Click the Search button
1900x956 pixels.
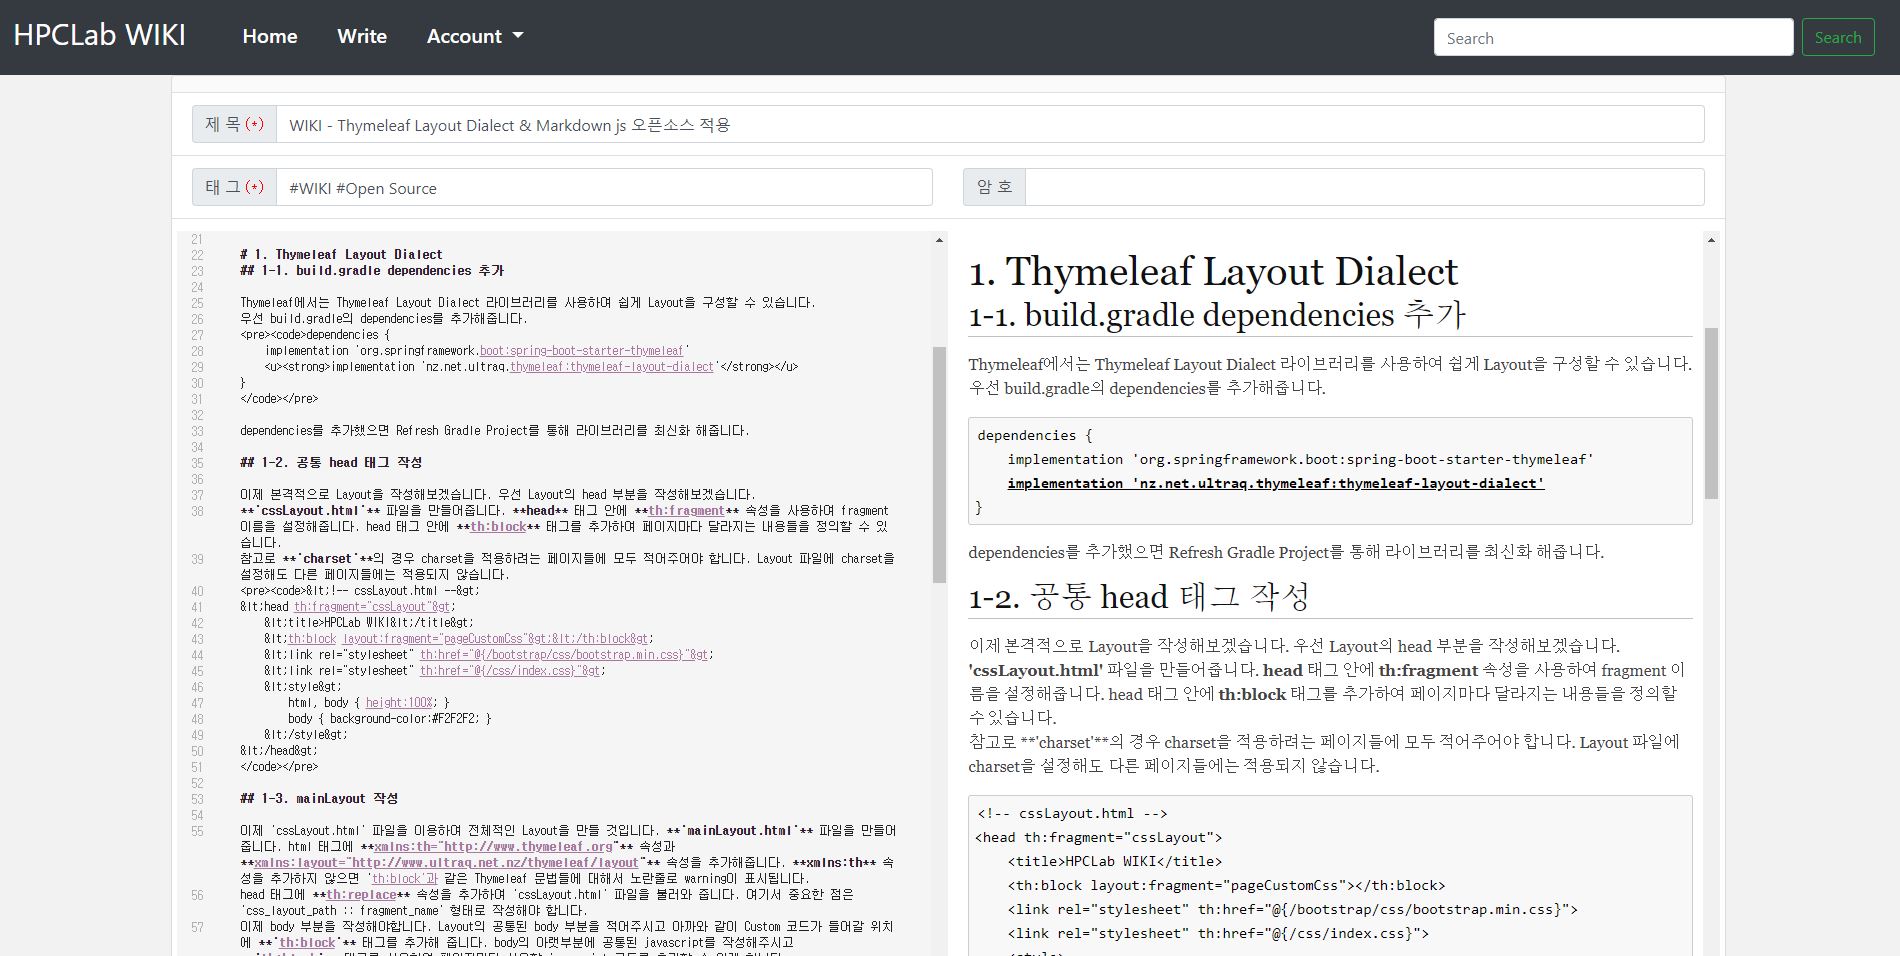tap(1838, 36)
